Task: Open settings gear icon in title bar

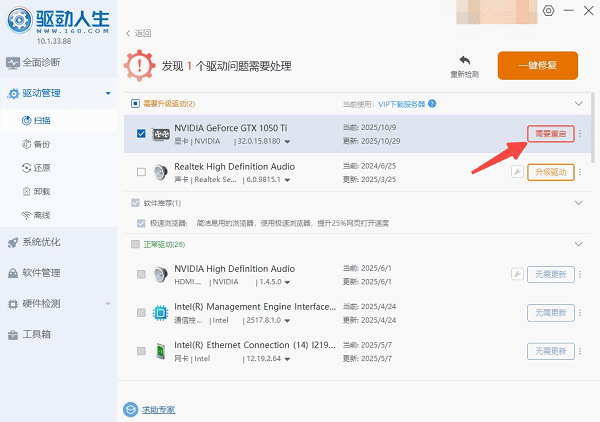Action: [547, 10]
